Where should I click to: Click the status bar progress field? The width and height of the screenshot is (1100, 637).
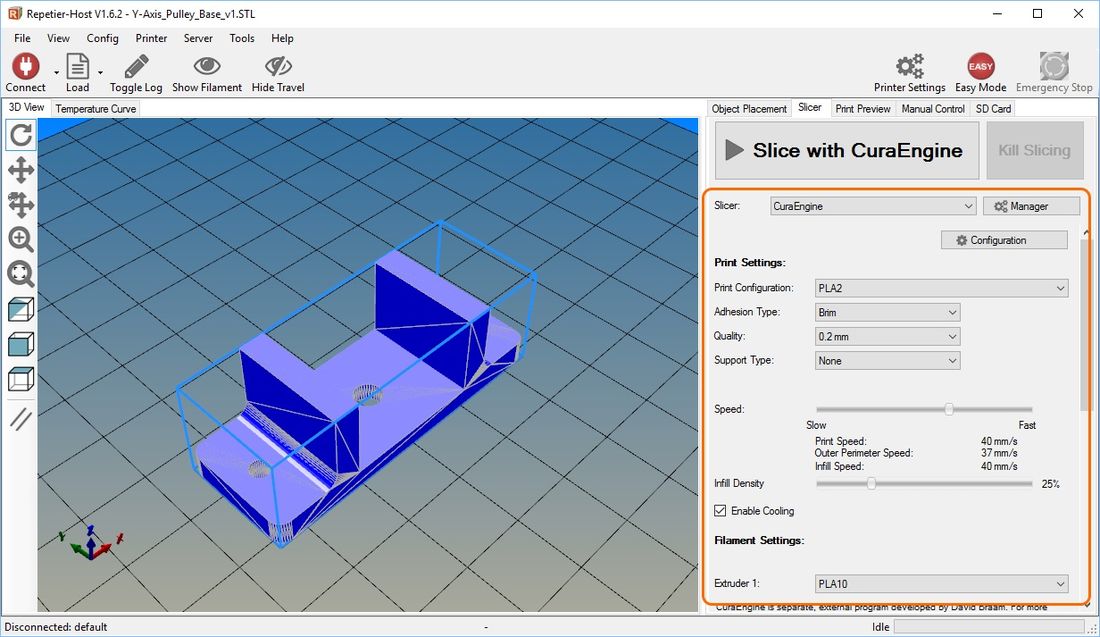989,626
